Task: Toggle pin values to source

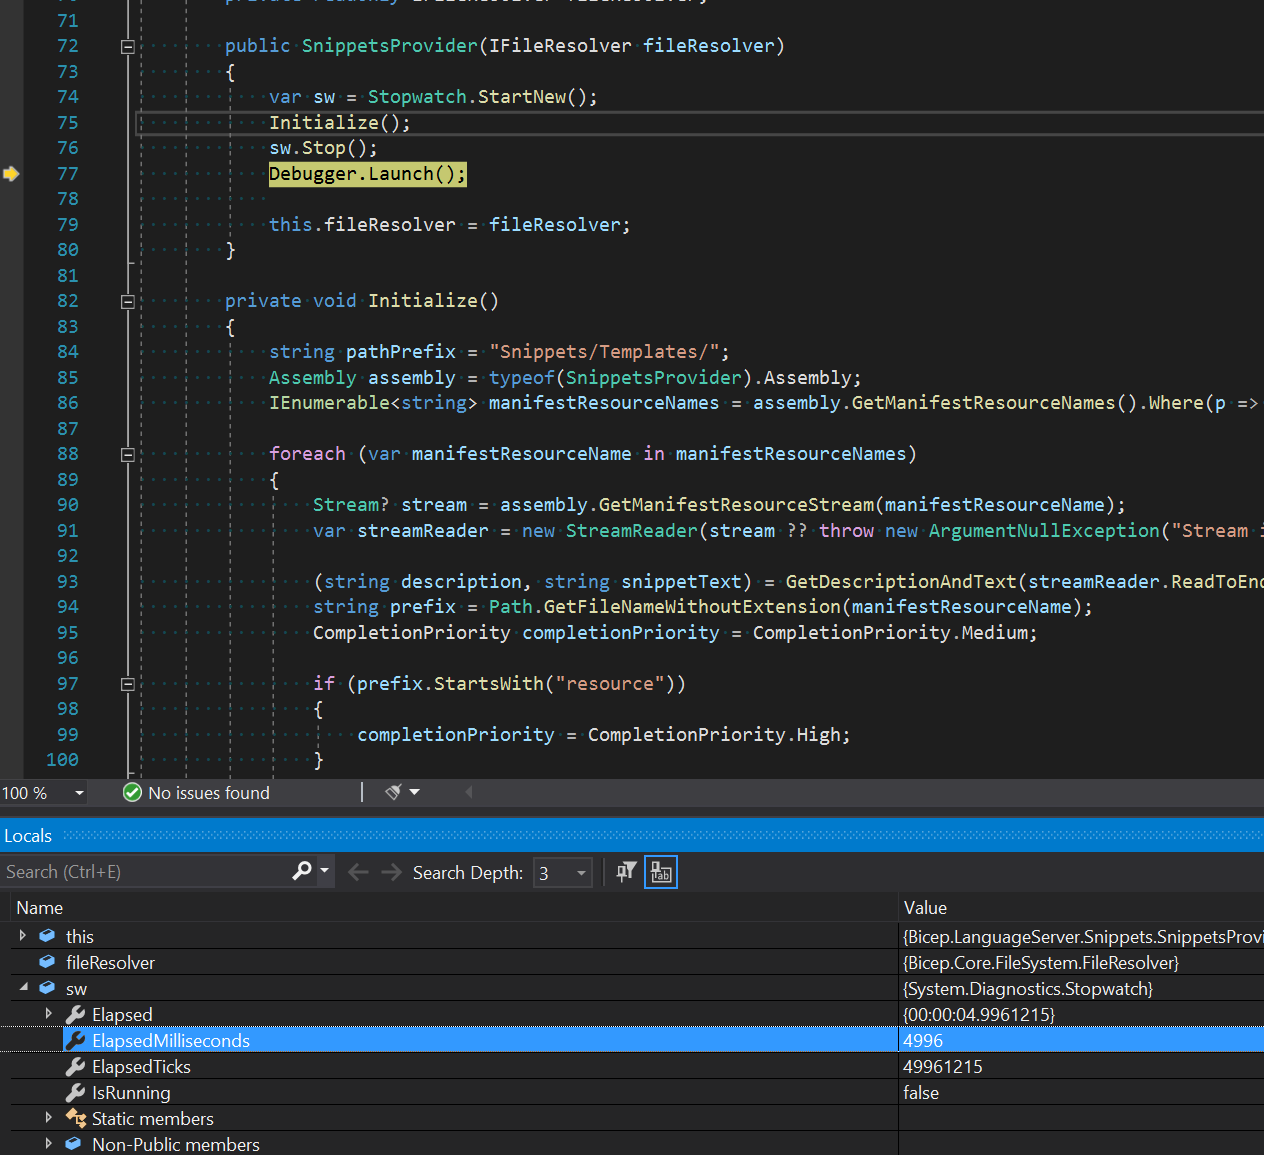Action: click(625, 871)
